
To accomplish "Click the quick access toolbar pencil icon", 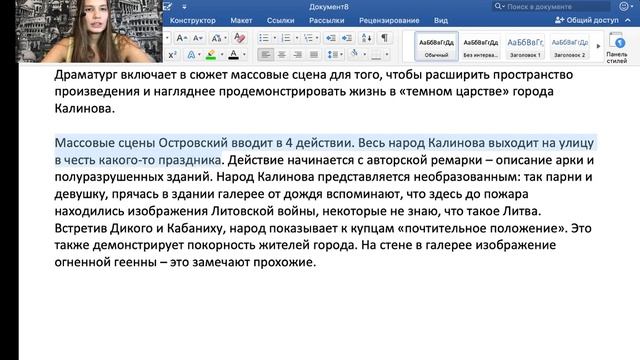I will click(168, 6).
